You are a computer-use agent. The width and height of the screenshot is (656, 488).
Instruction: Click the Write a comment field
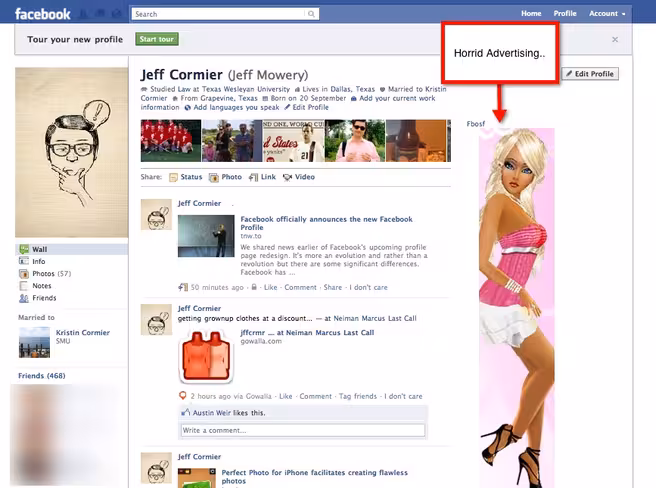coord(303,430)
